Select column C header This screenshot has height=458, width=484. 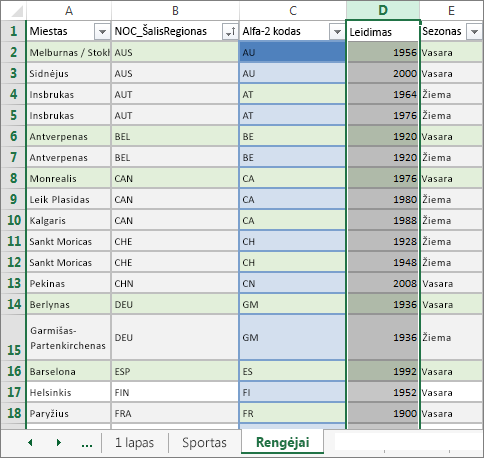293,11
